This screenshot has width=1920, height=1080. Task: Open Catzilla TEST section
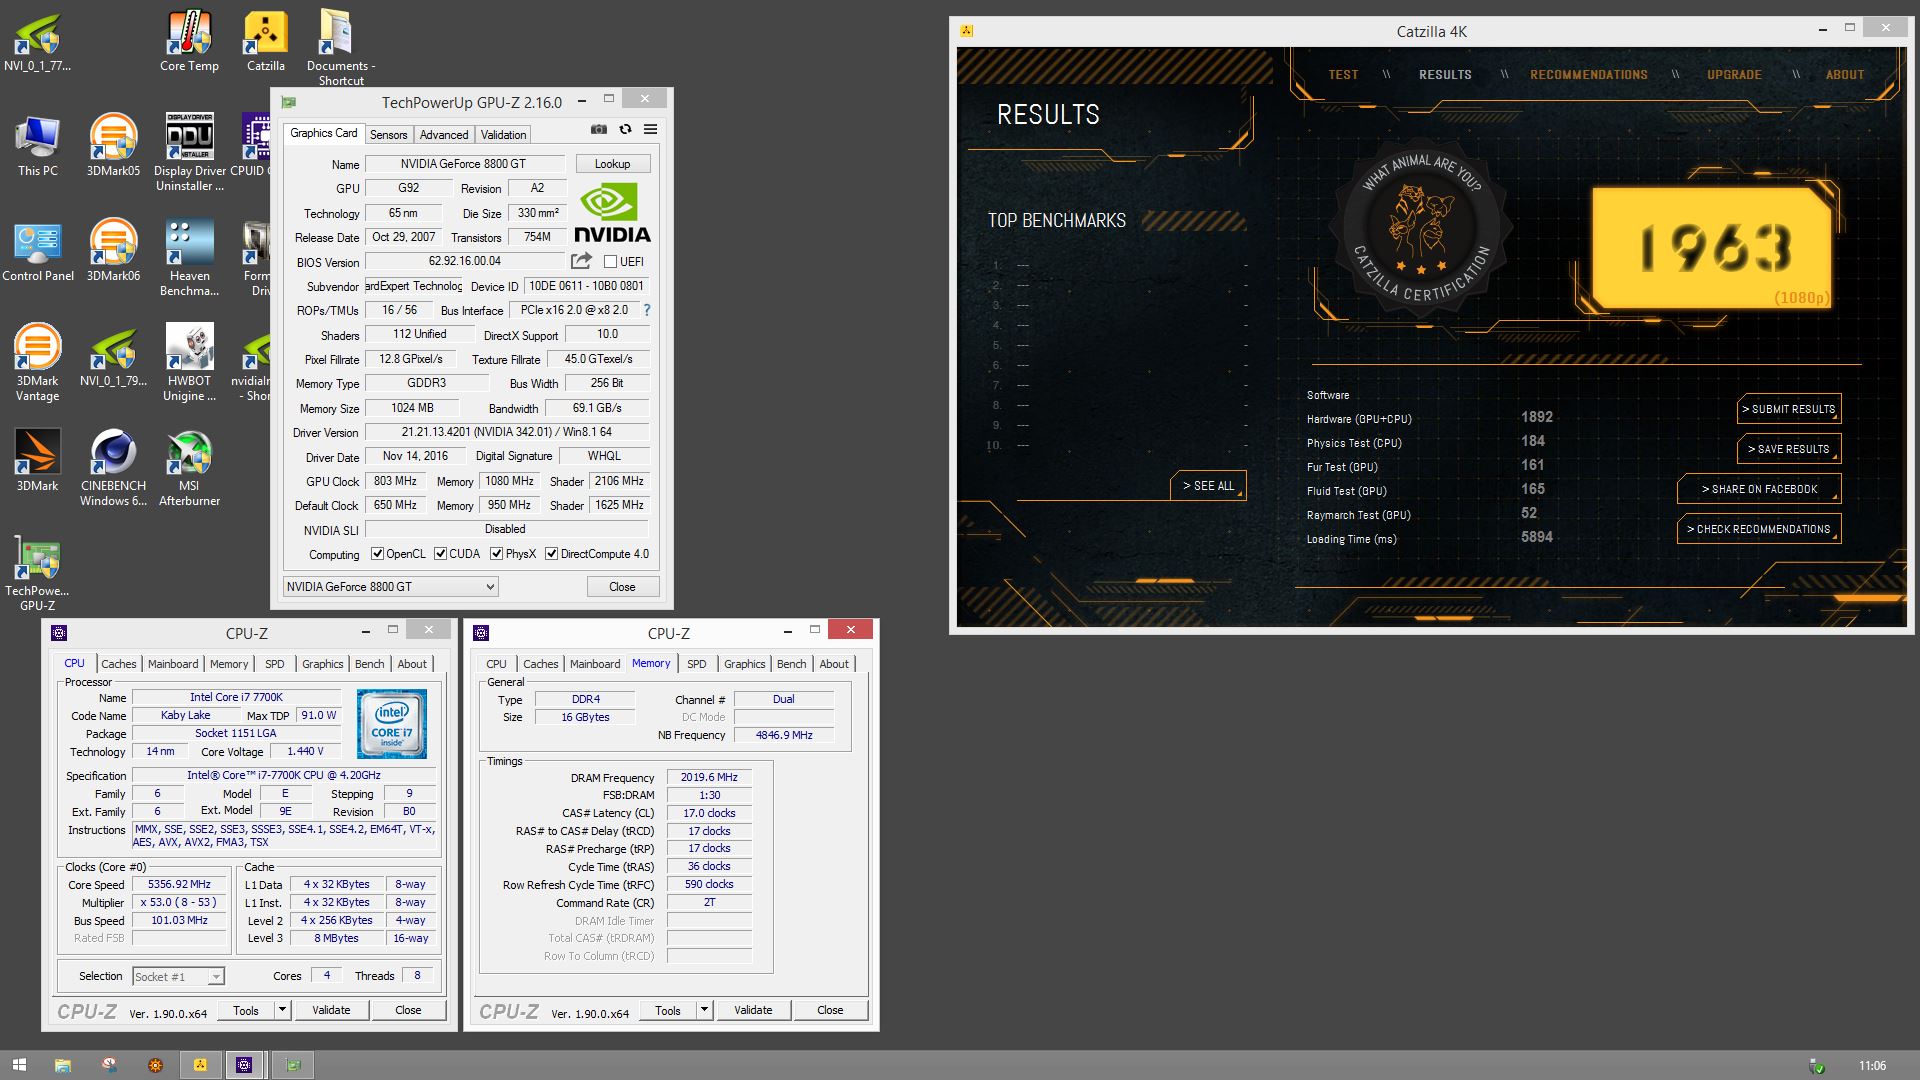point(1343,75)
